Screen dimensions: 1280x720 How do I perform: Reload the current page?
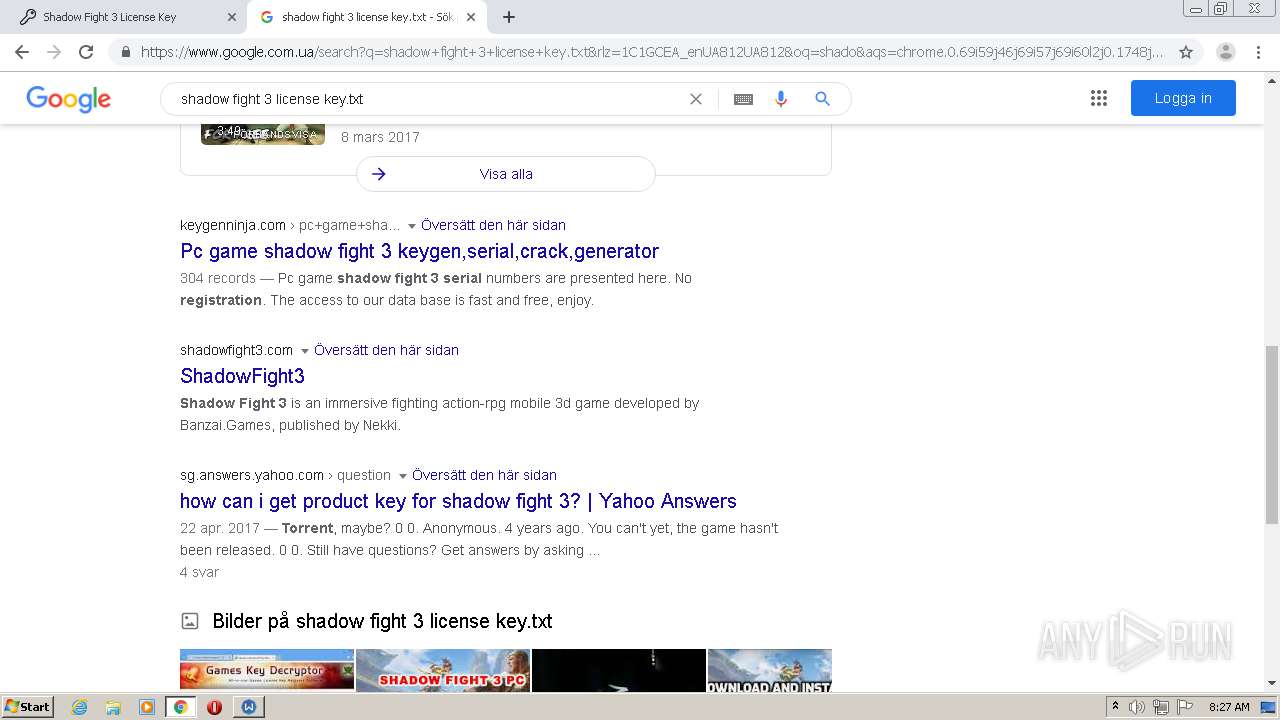click(86, 52)
